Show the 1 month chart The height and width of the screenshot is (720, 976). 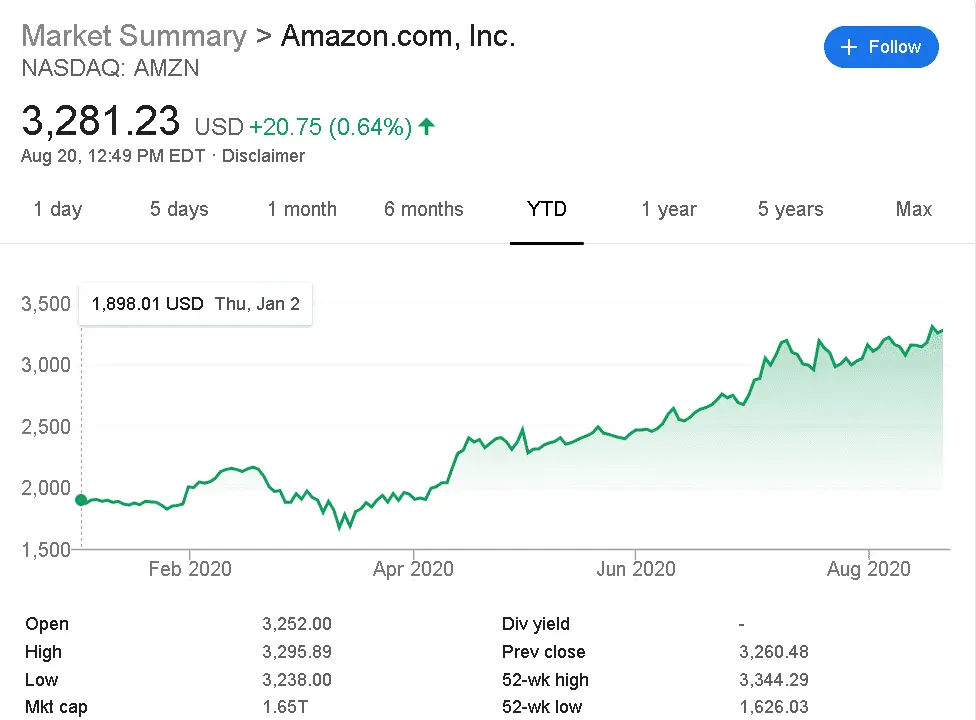[x=302, y=209]
